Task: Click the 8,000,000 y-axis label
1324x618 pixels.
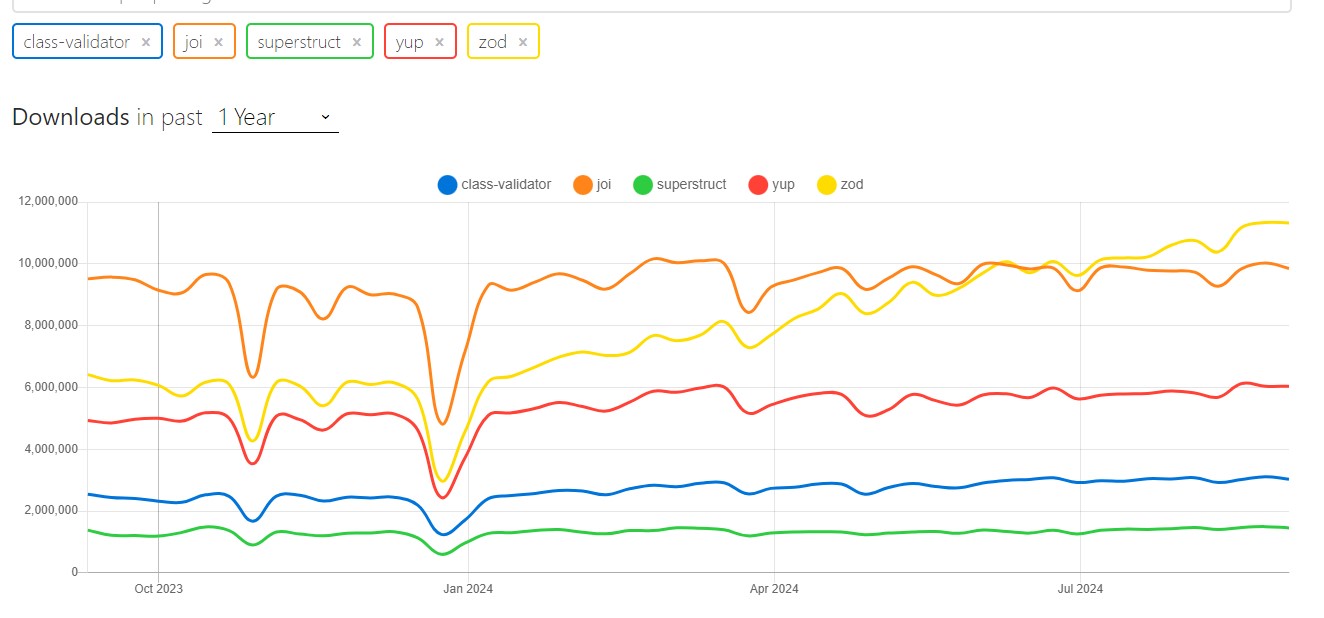Action: coord(51,325)
